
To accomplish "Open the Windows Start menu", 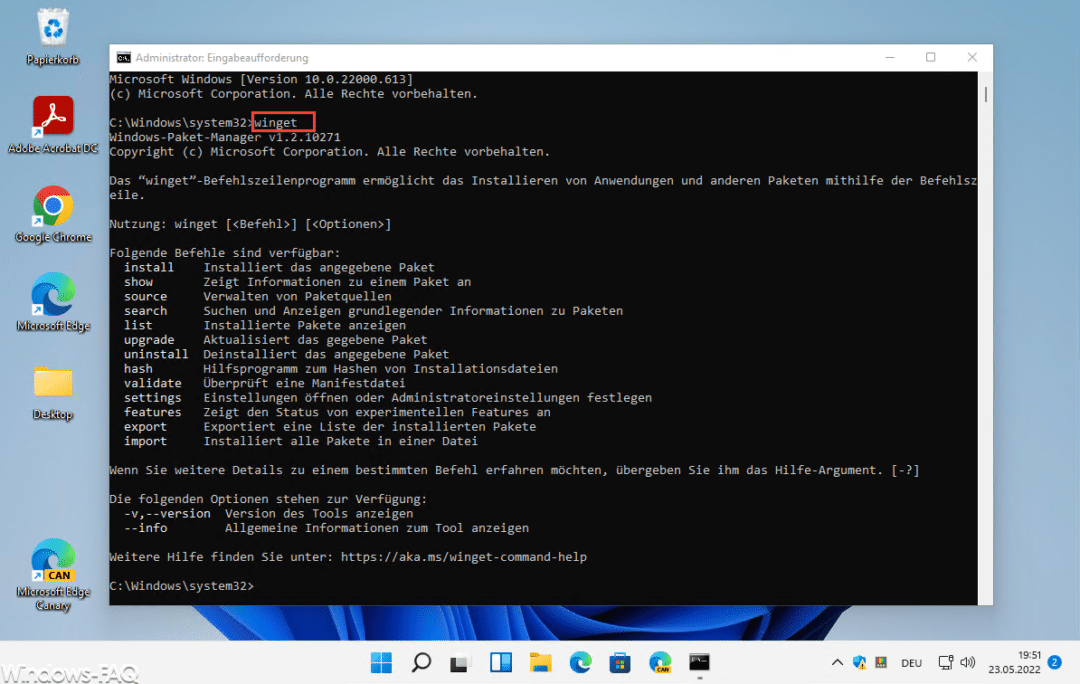I will (382, 662).
